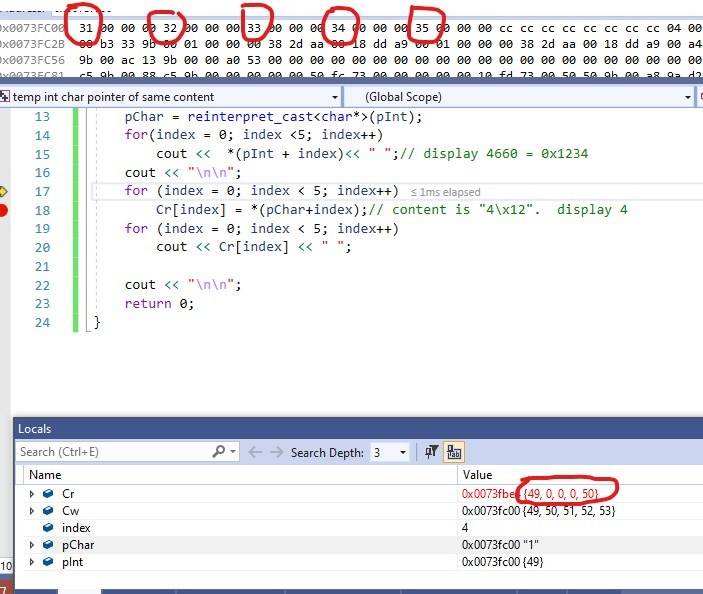Image resolution: width=703 pixels, height=594 pixels.
Task: Click the Cw variable cube icon
Action: pos(48,511)
